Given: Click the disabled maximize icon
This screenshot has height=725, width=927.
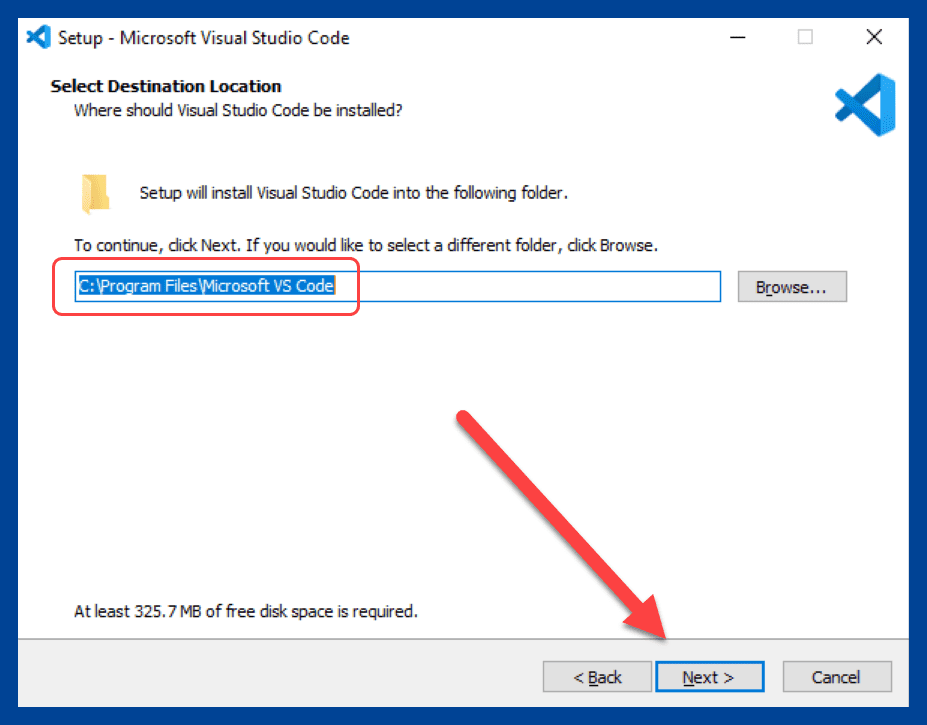Looking at the screenshot, I should click(805, 37).
